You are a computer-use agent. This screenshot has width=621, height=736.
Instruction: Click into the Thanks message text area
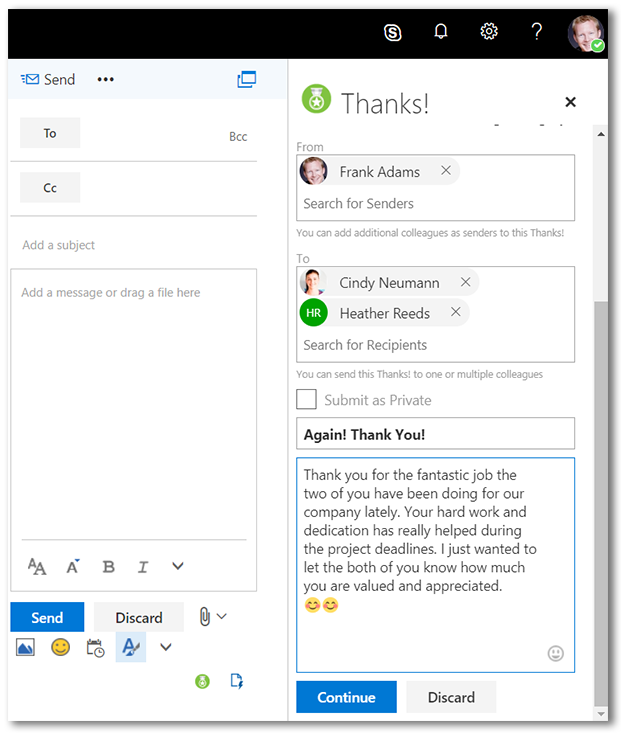[435, 565]
